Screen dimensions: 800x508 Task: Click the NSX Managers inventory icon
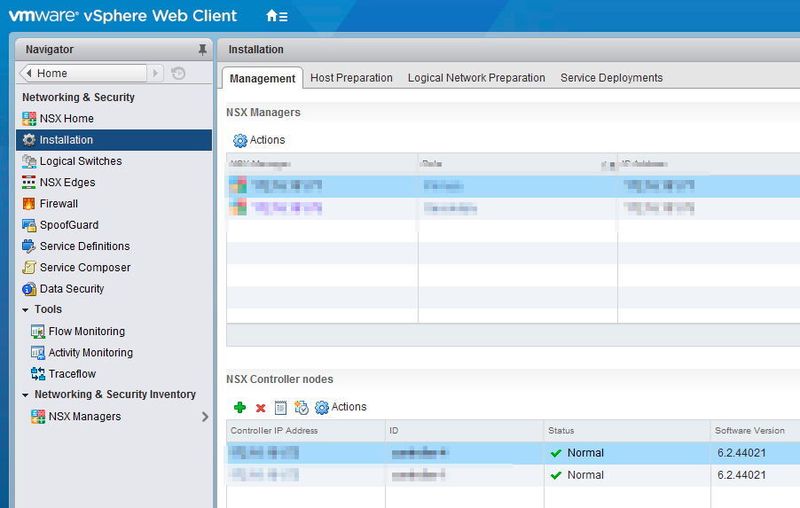coord(38,416)
